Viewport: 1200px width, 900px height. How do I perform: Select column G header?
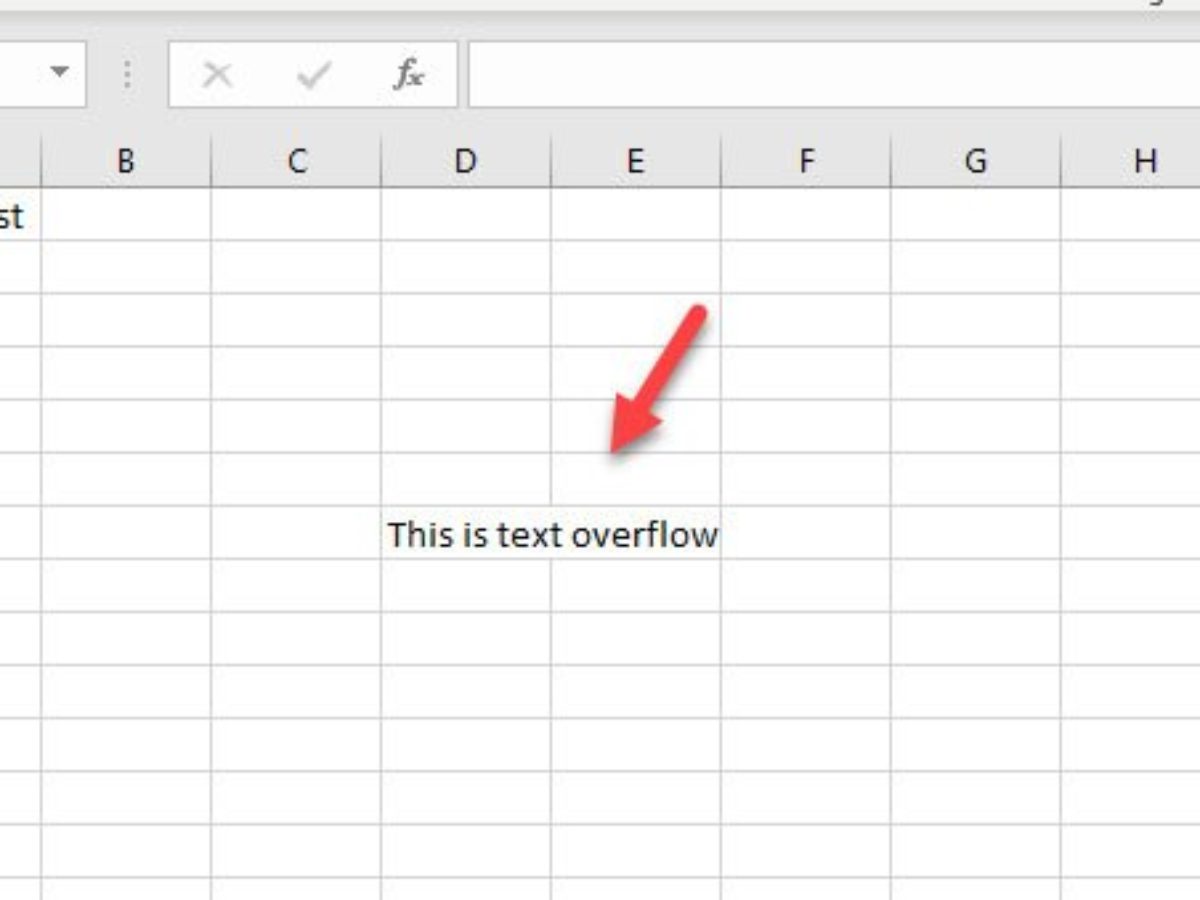pos(976,161)
